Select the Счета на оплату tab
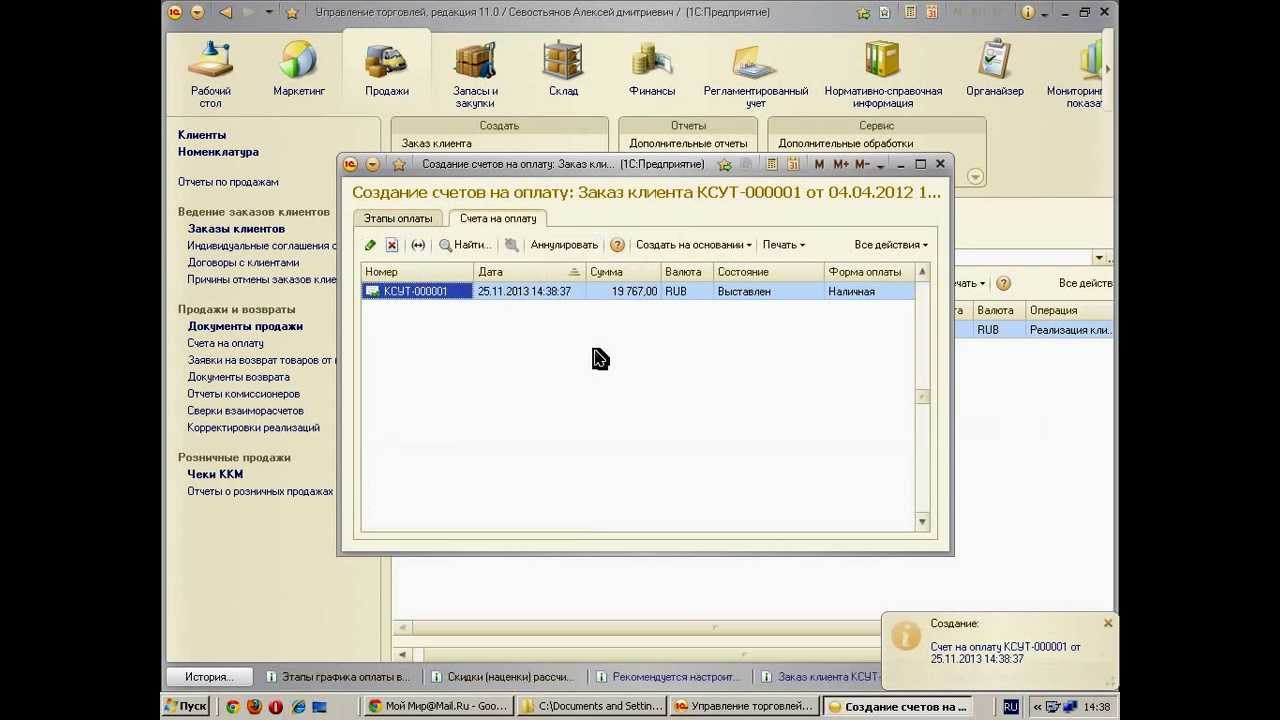 498,218
